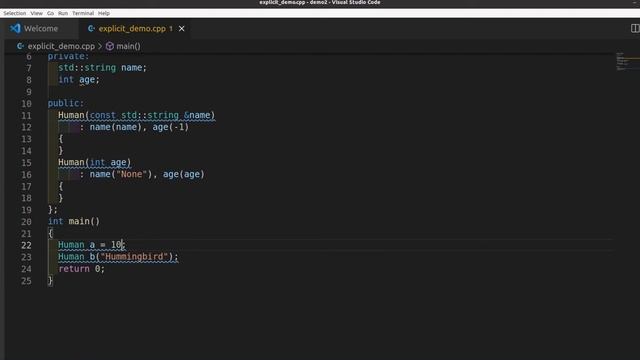
Task: Open the View menu
Action: pyautogui.click(x=36, y=13)
